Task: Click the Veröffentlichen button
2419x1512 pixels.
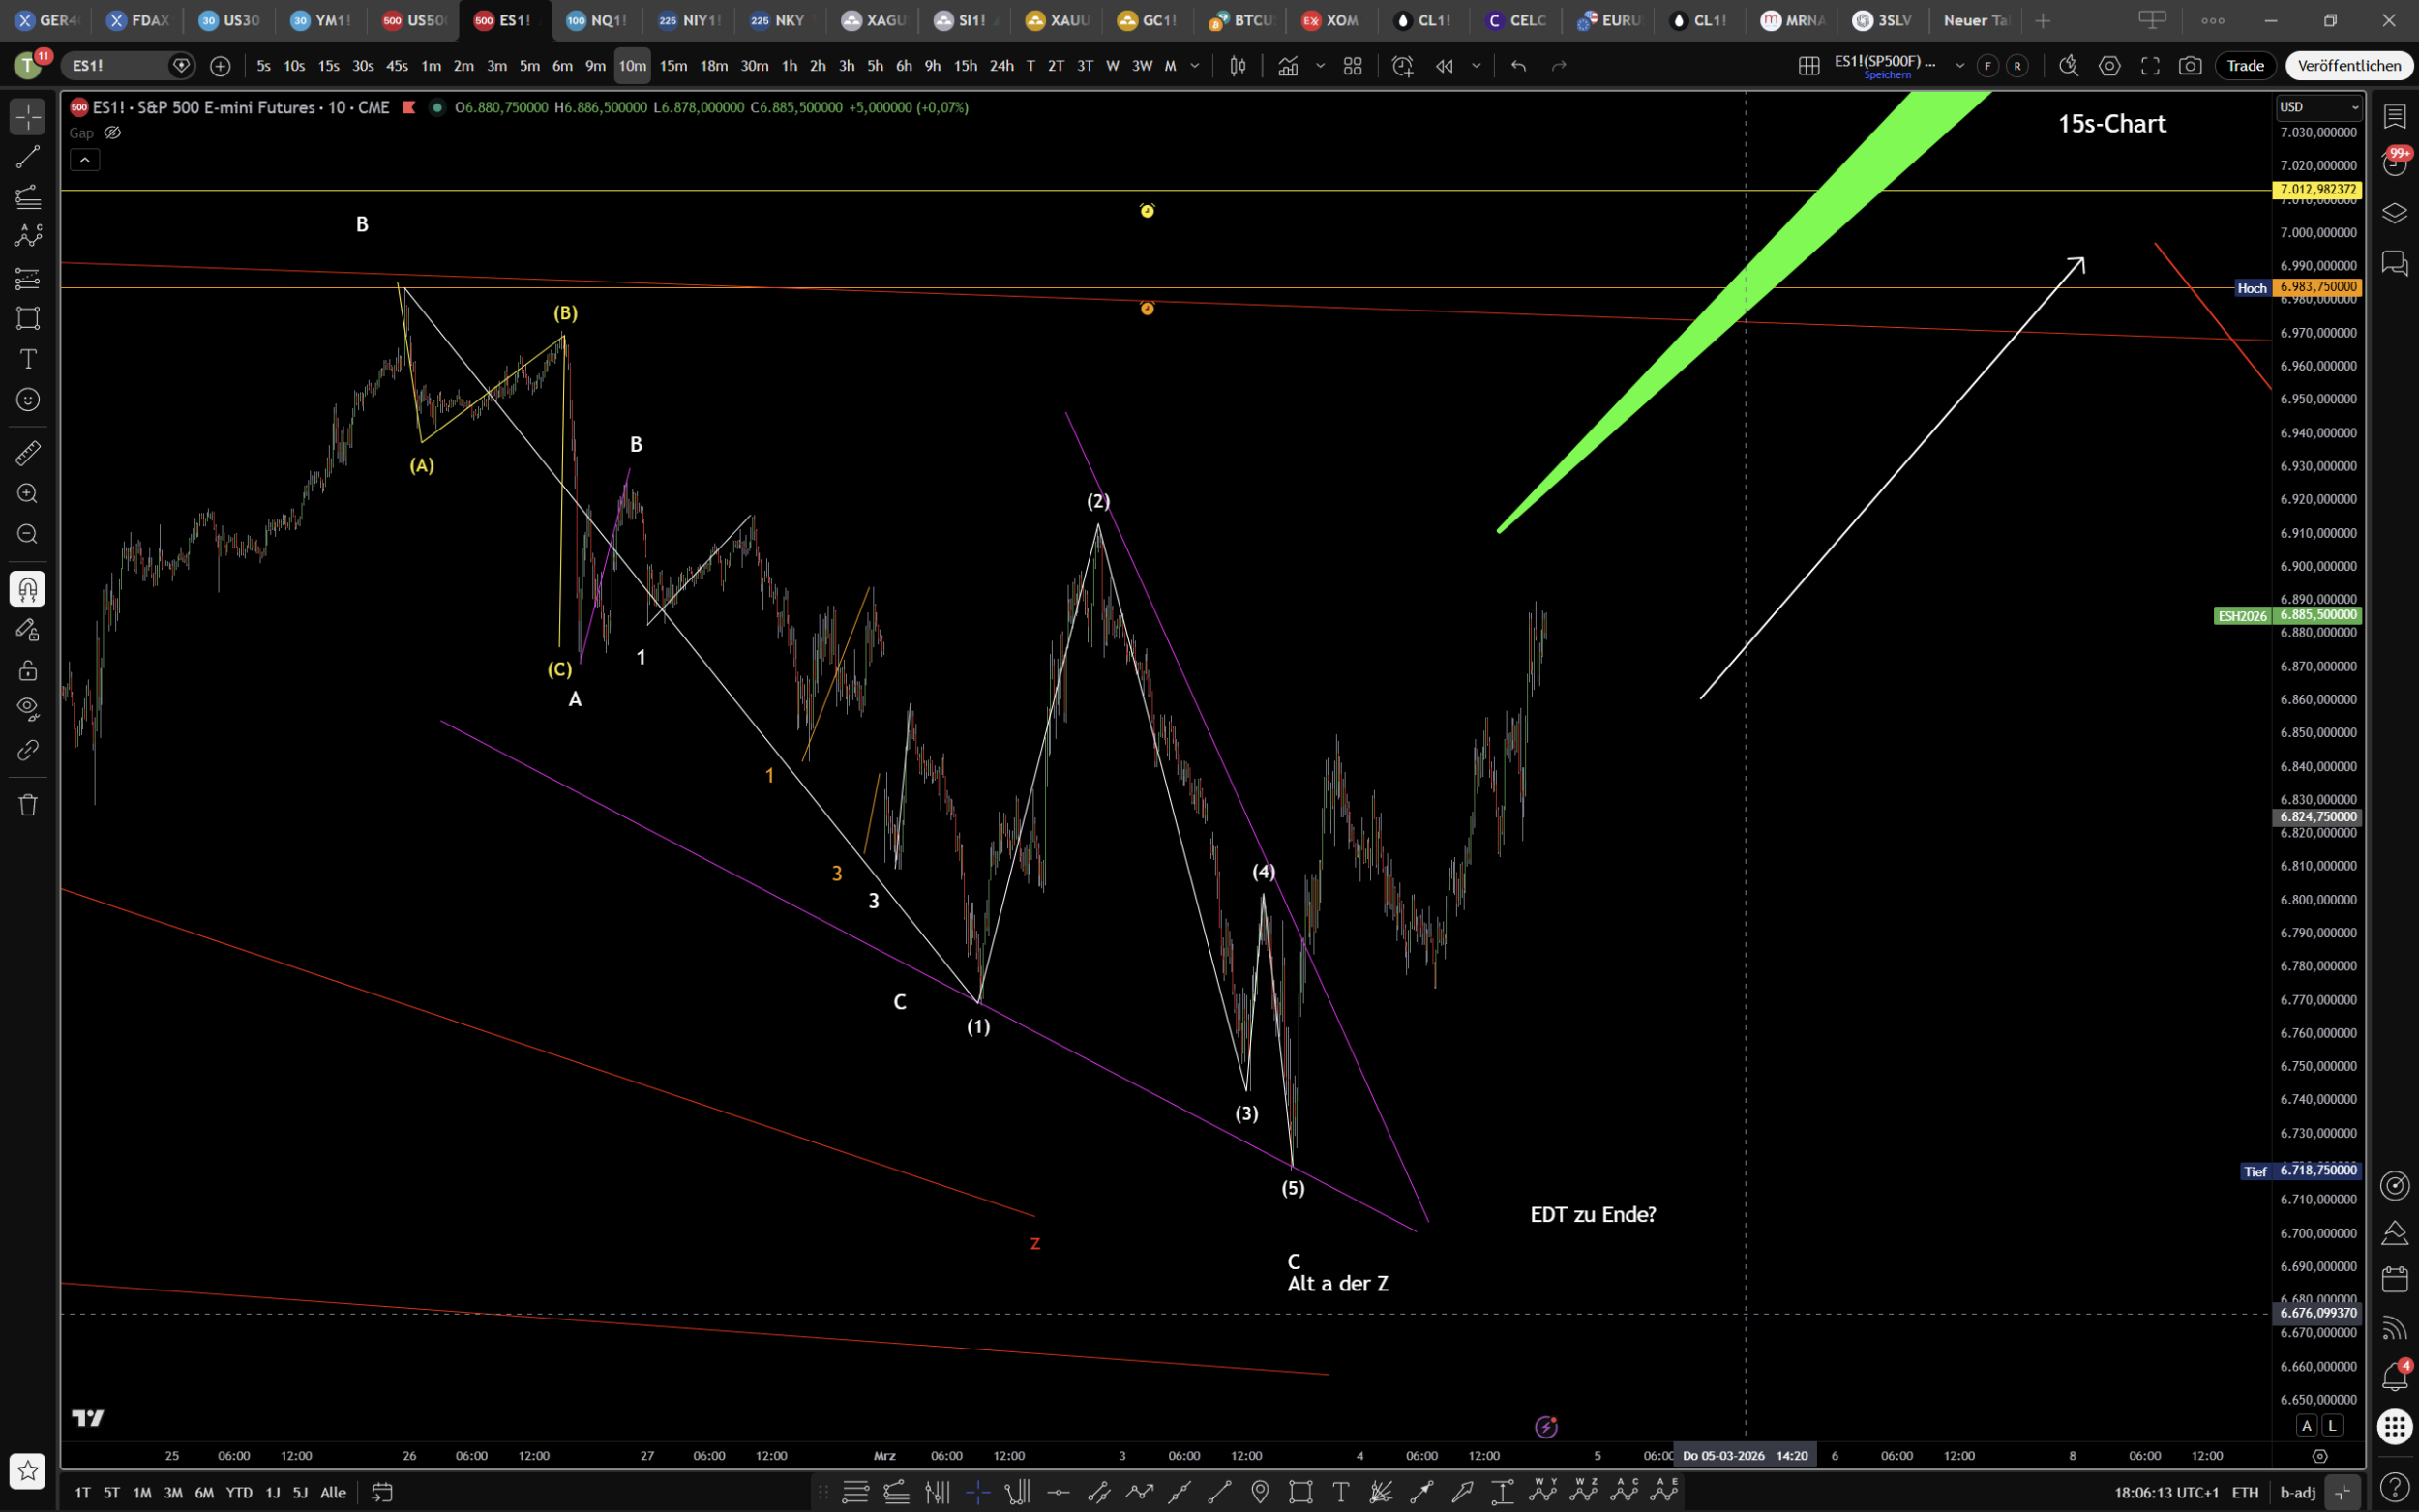Action: [x=2349, y=66]
